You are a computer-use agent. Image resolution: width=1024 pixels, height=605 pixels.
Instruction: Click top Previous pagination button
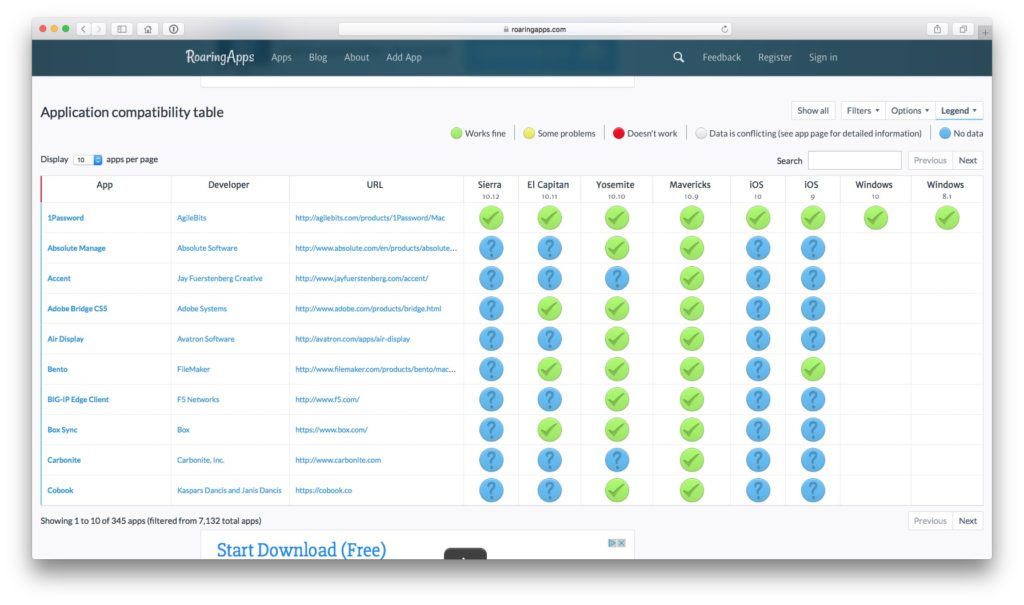[930, 160]
